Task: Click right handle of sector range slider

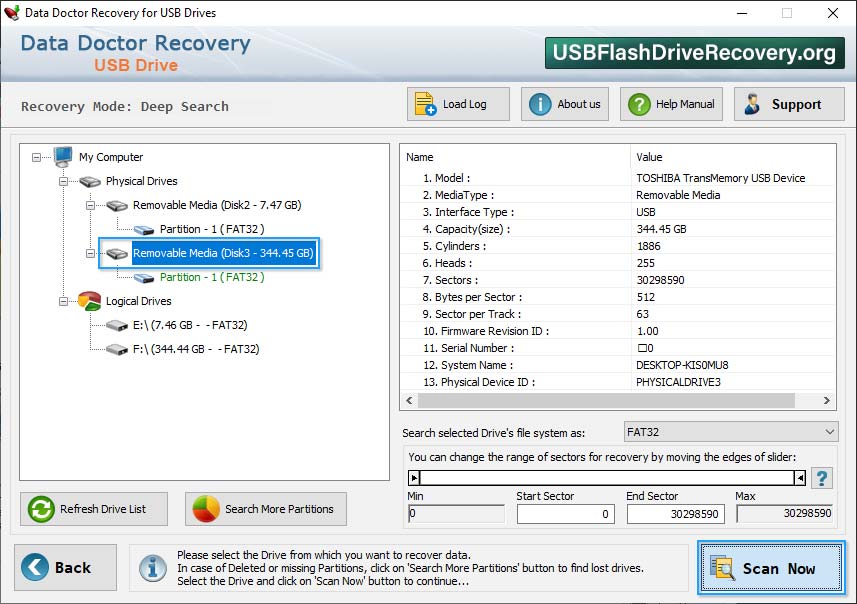Action: (800, 478)
